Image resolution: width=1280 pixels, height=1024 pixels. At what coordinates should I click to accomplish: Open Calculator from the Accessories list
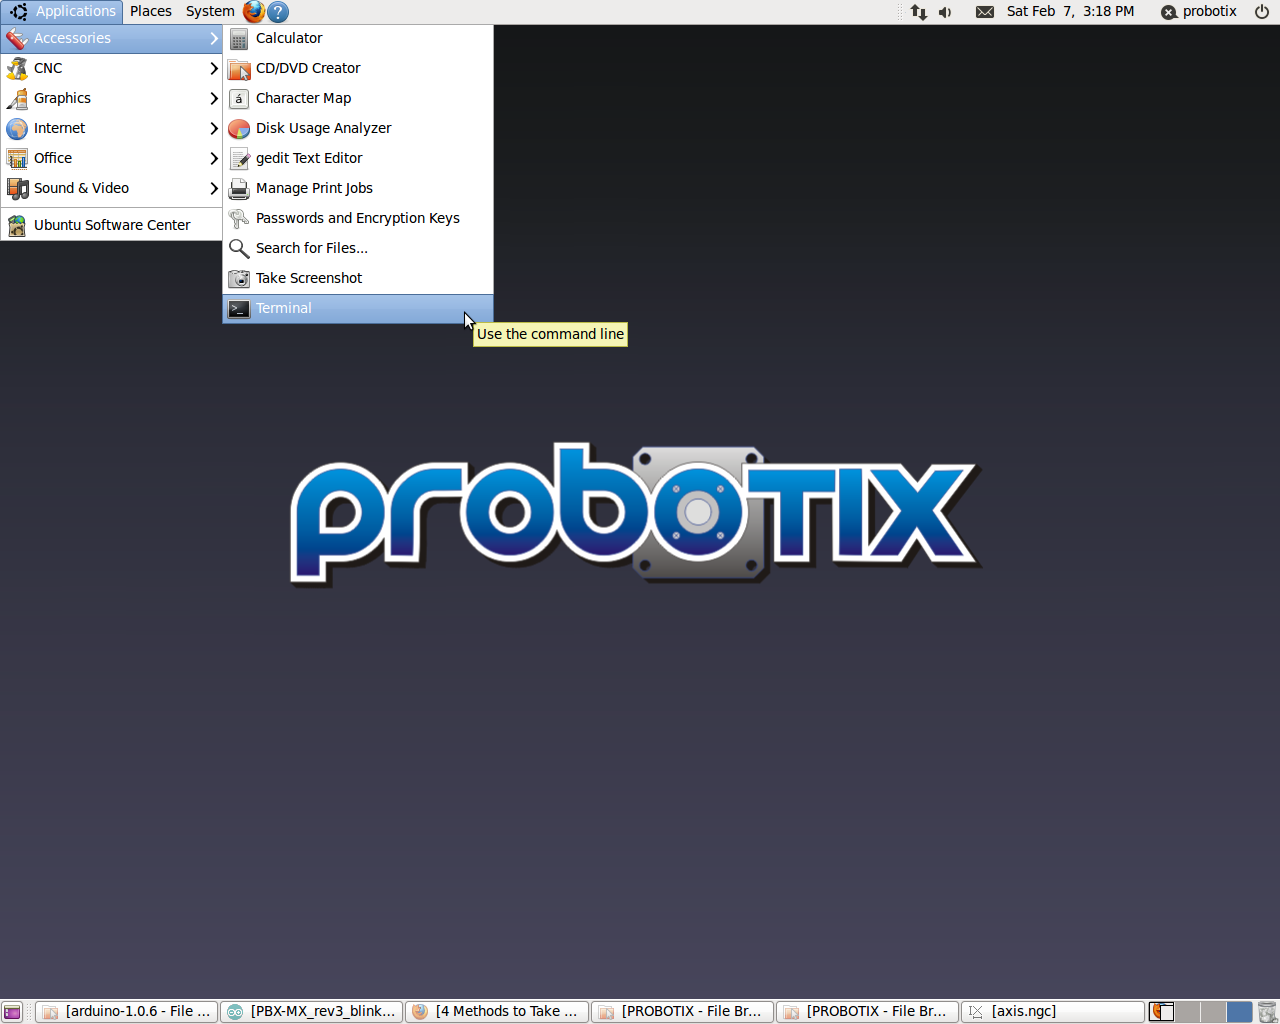click(x=289, y=38)
